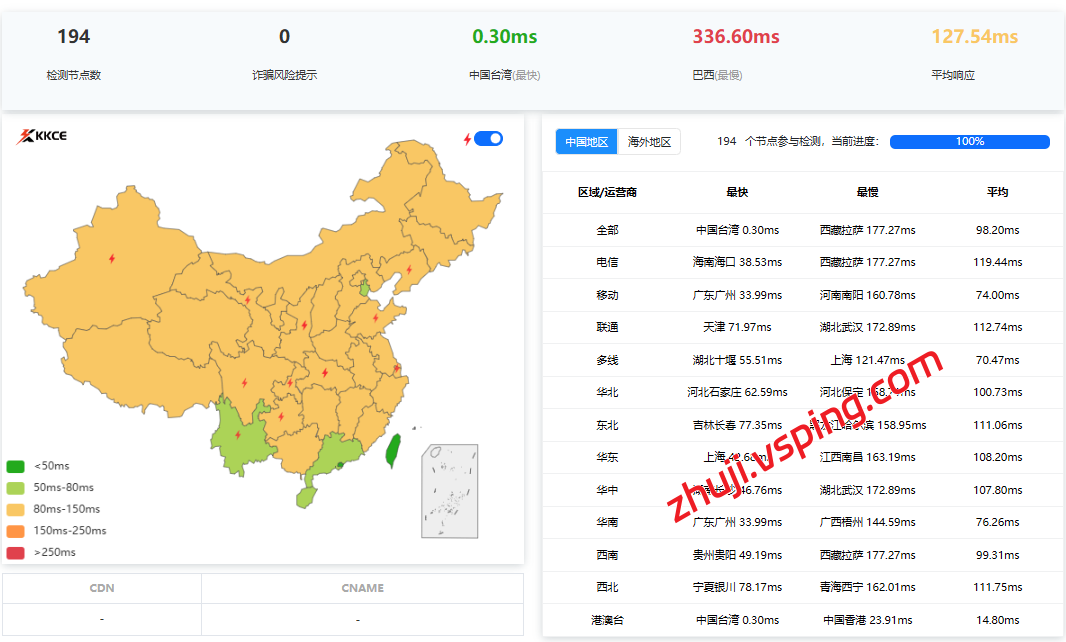This screenshot has width=1066, height=642.
Task: Switch to the 海外地区 tab
Action: (x=649, y=142)
